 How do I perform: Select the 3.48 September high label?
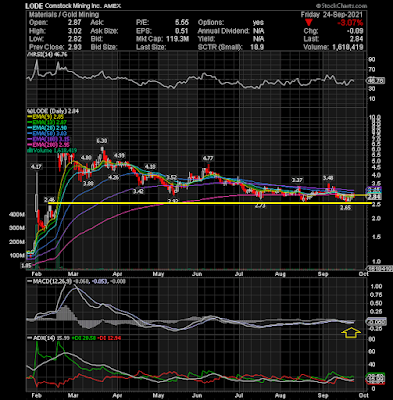point(328,178)
